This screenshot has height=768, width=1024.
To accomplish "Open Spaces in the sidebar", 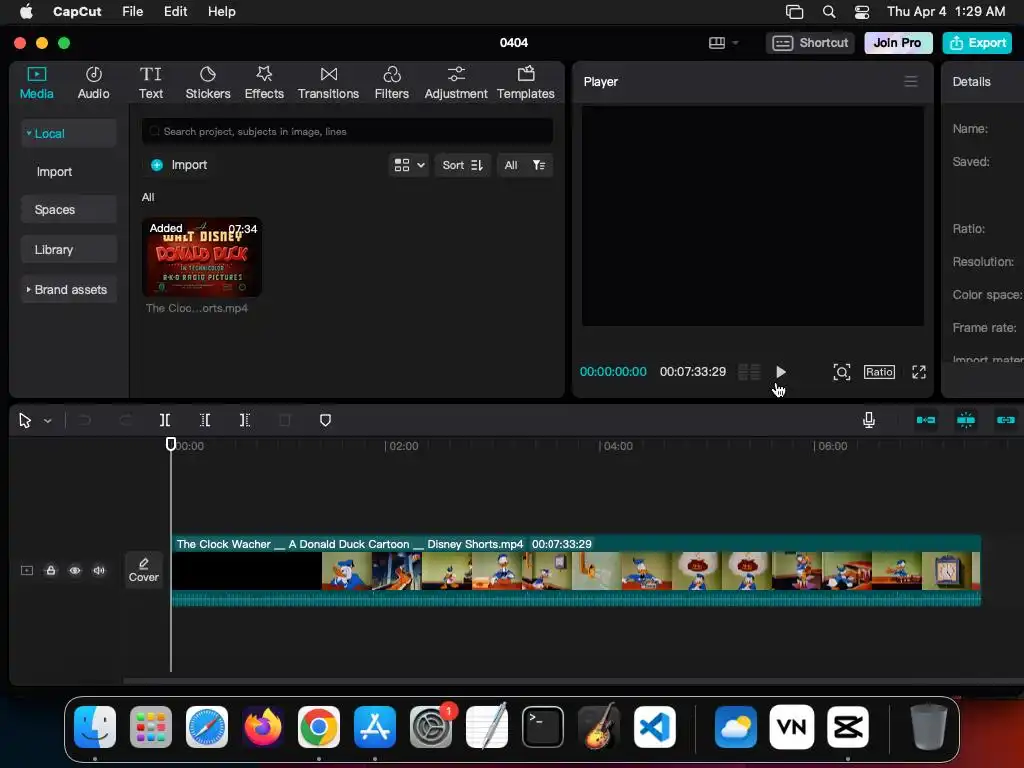I will 68,210.
